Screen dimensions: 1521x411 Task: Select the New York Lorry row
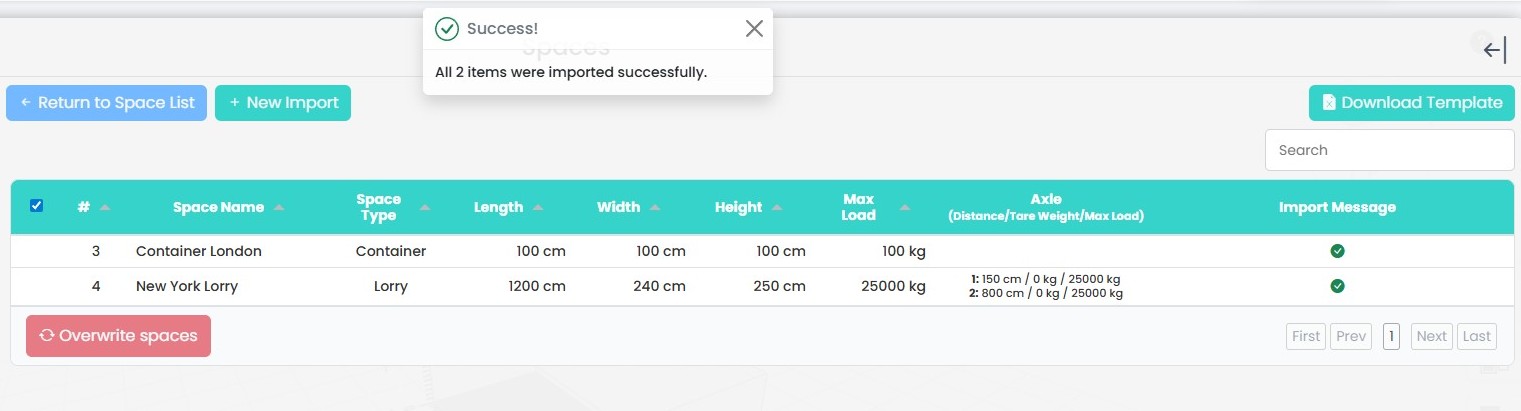[x=762, y=286]
